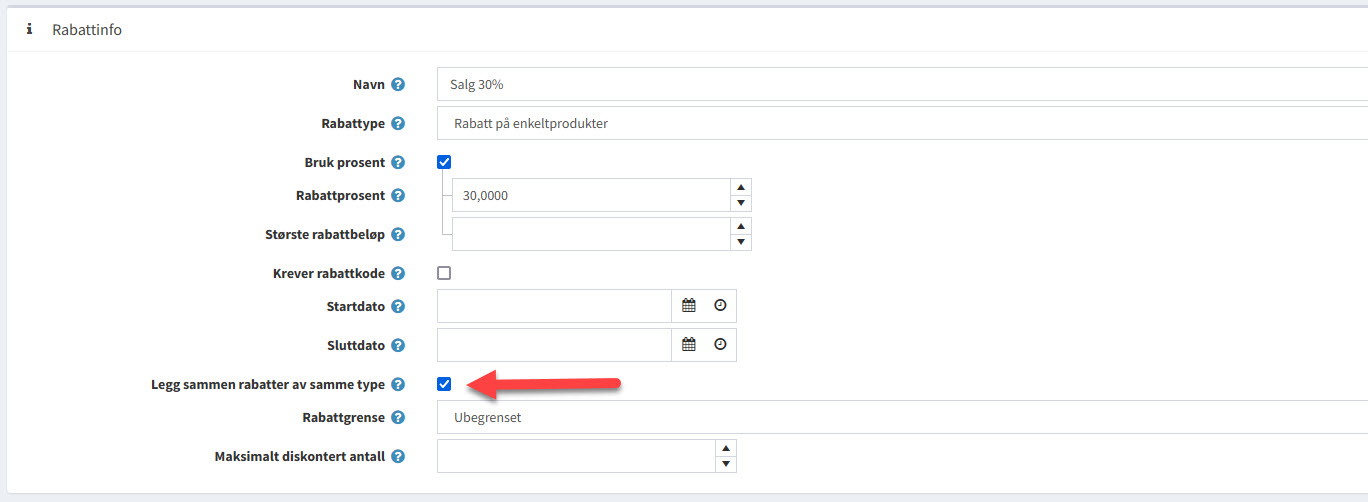
Task: Open the Sluttdato calendar picker
Action: tap(688, 345)
